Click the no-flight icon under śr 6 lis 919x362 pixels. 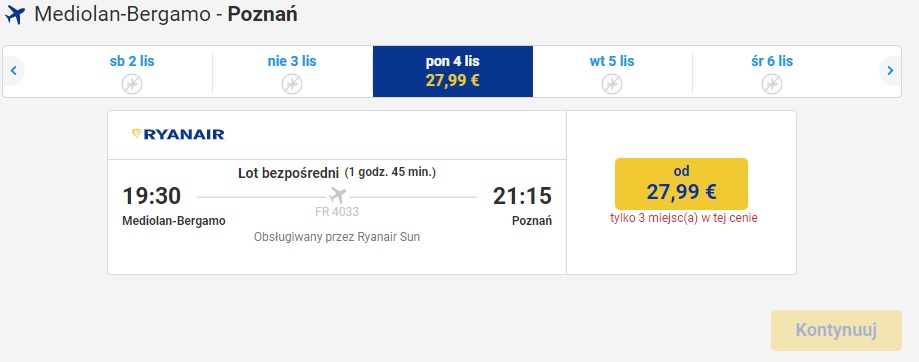(x=772, y=84)
